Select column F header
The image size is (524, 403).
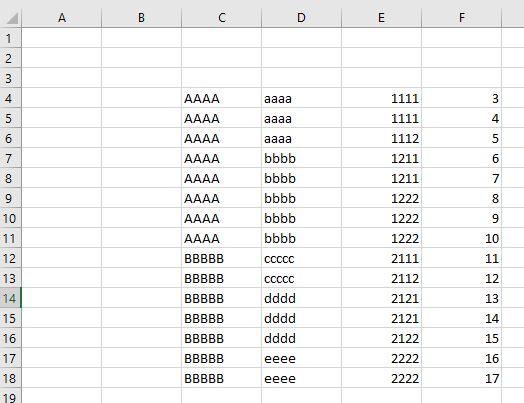(462, 18)
